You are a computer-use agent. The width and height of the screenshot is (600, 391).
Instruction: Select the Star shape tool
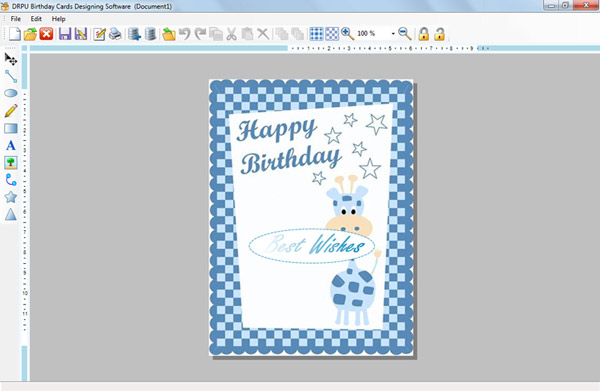[x=11, y=197]
